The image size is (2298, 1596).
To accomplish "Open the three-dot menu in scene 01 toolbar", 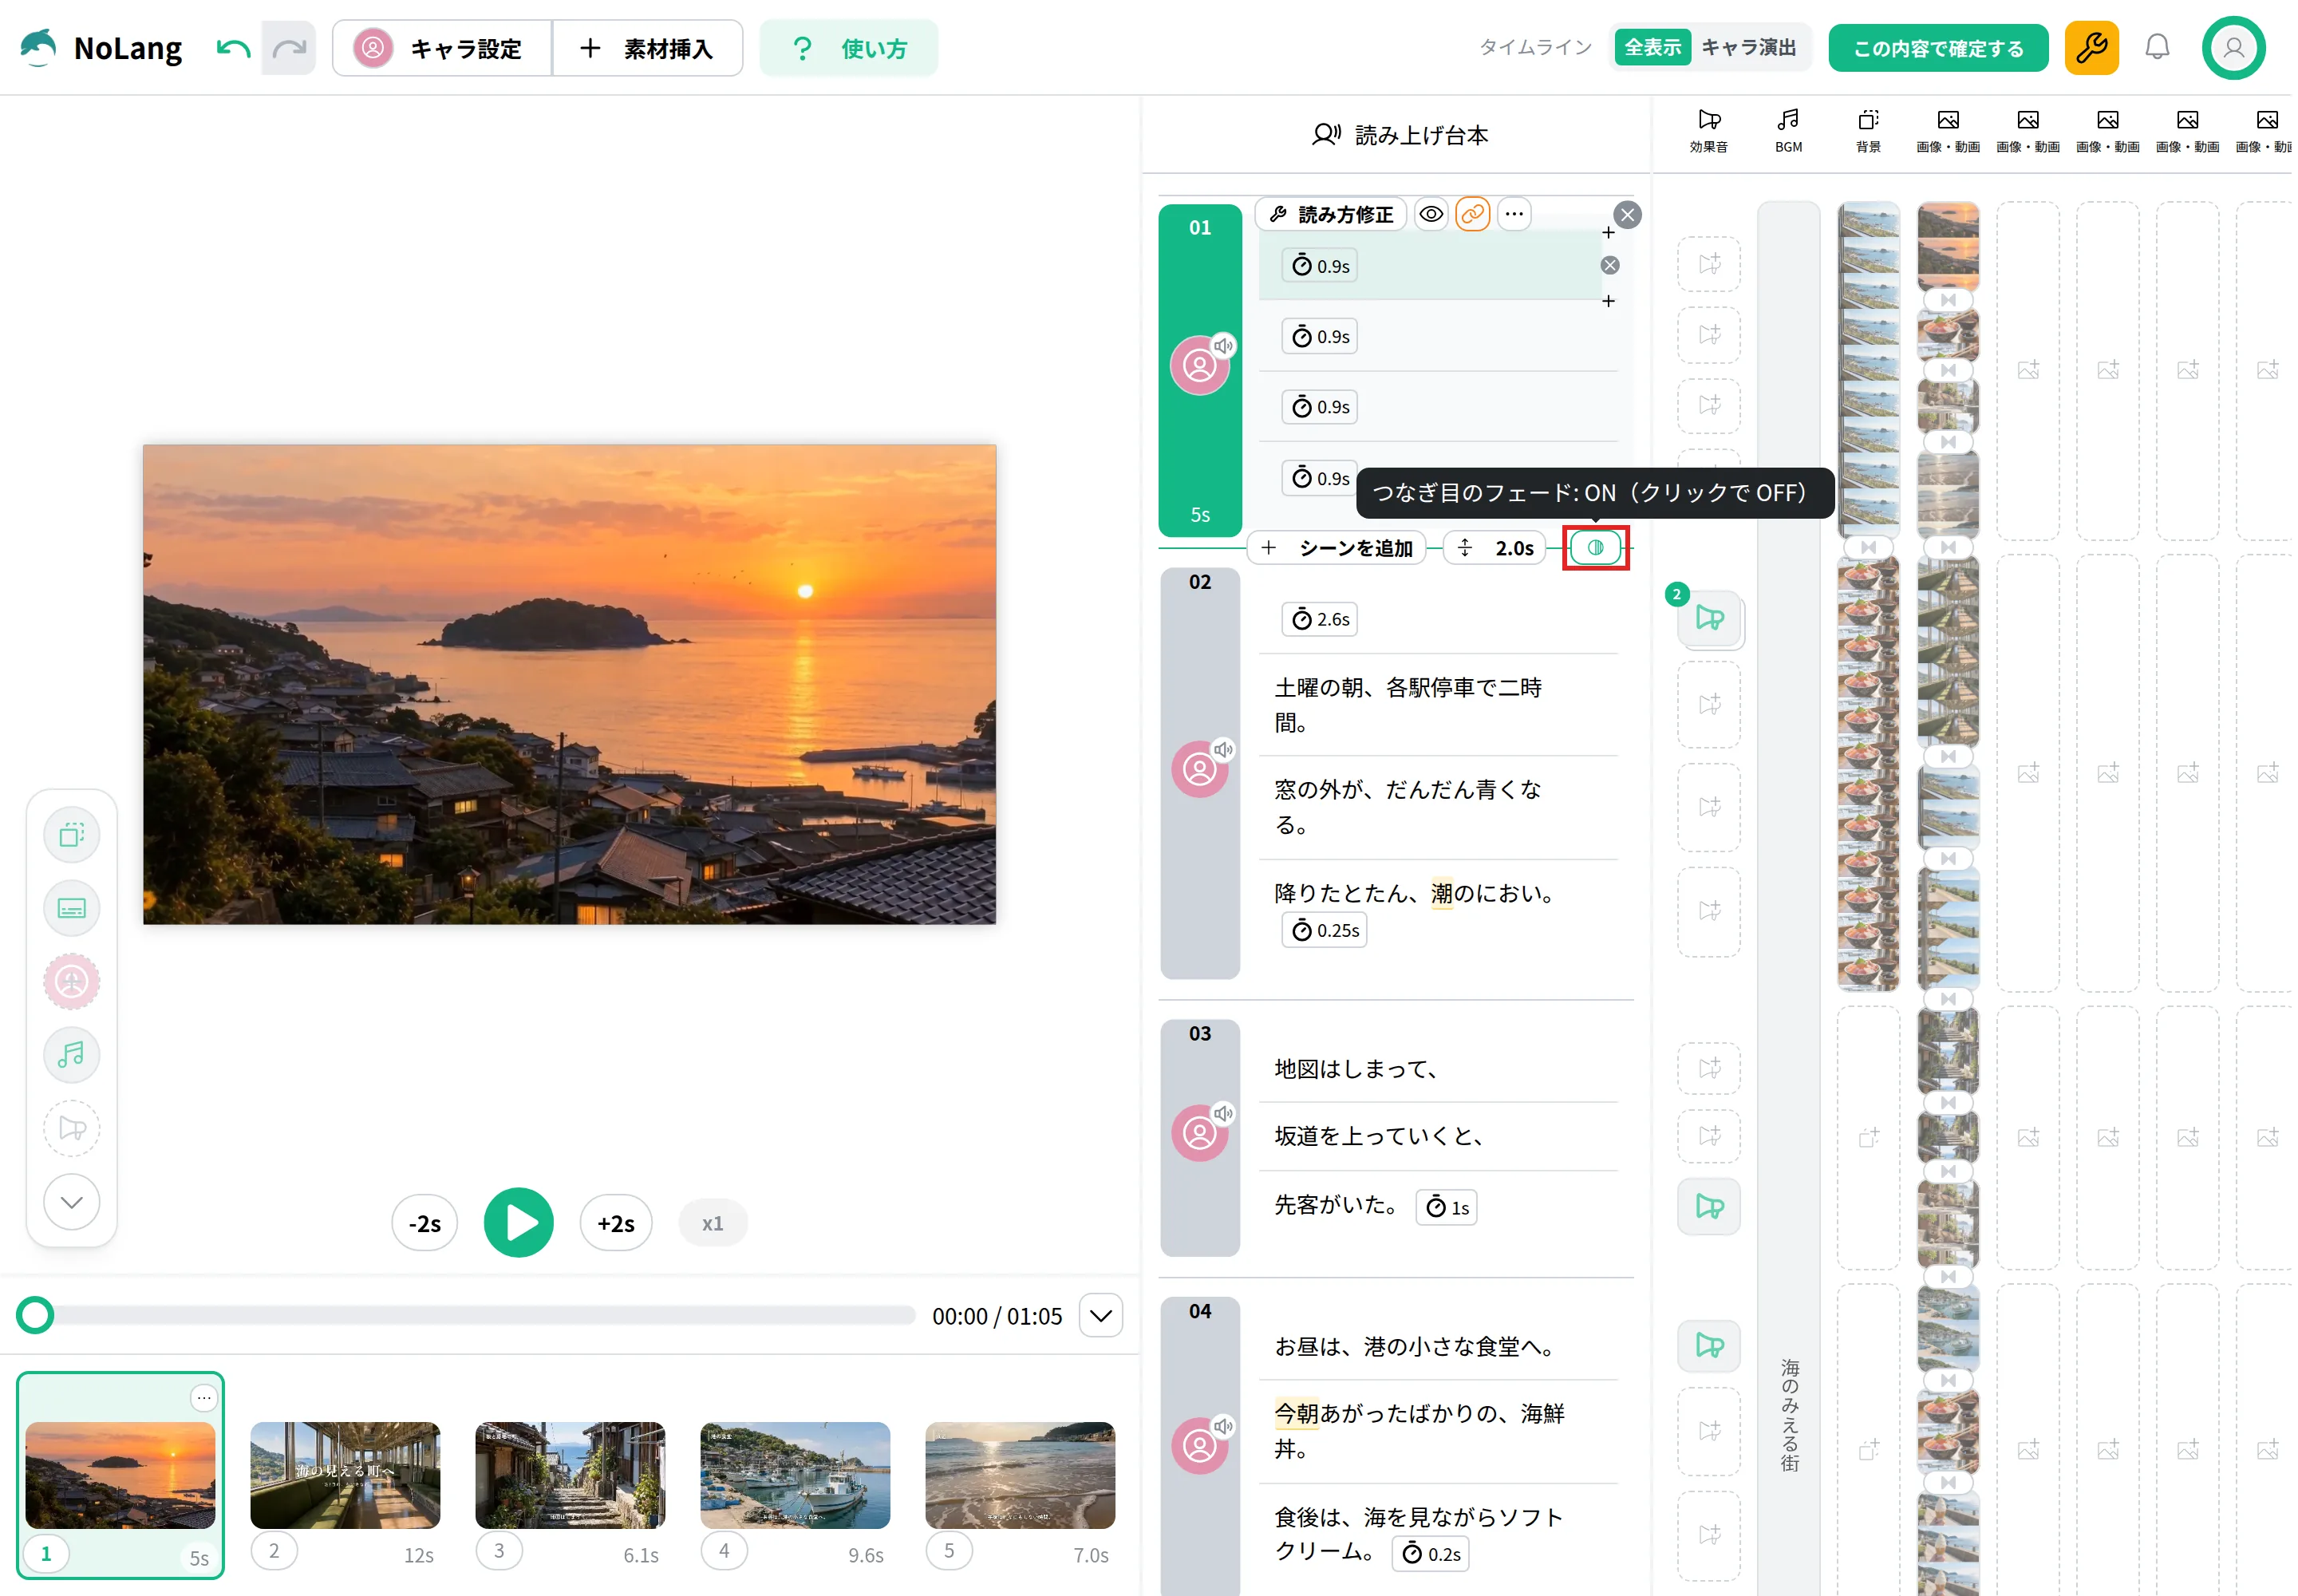I will (x=1514, y=214).
